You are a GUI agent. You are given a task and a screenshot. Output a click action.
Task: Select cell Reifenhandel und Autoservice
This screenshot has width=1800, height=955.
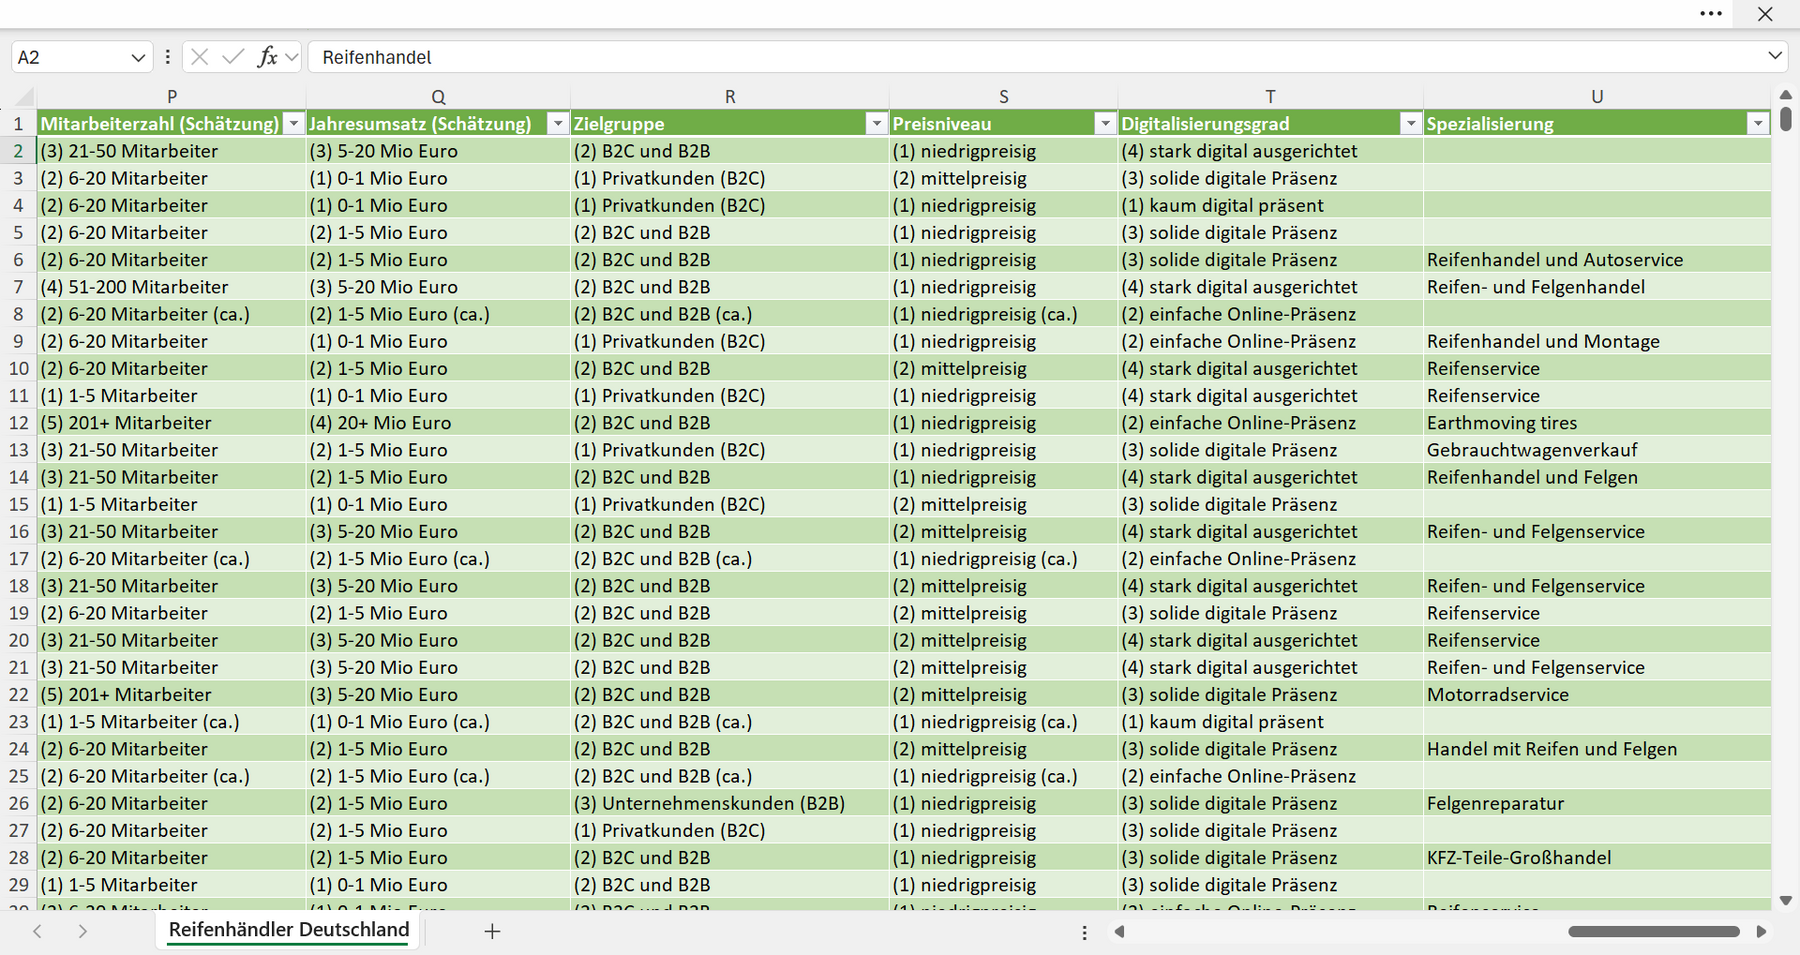pyautogui.click(x=1597, y=260)
